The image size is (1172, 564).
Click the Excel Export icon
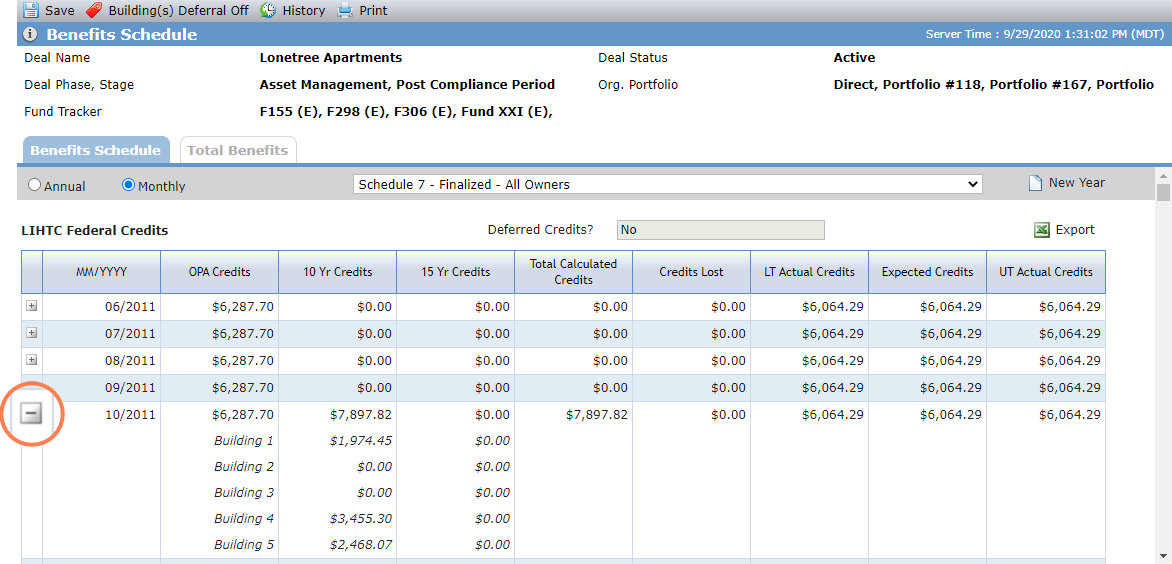click(1042, 230)
